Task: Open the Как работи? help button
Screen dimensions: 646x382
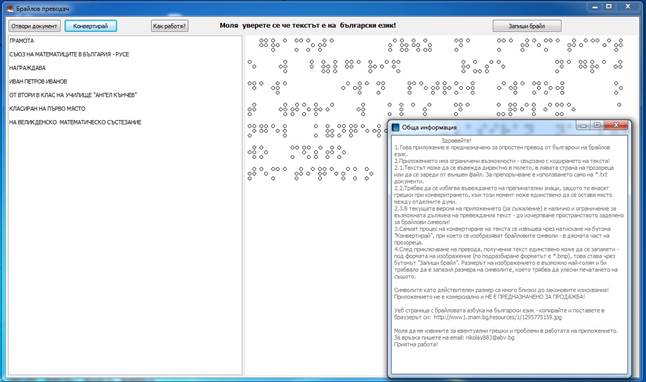Action: tap(169, 26)
